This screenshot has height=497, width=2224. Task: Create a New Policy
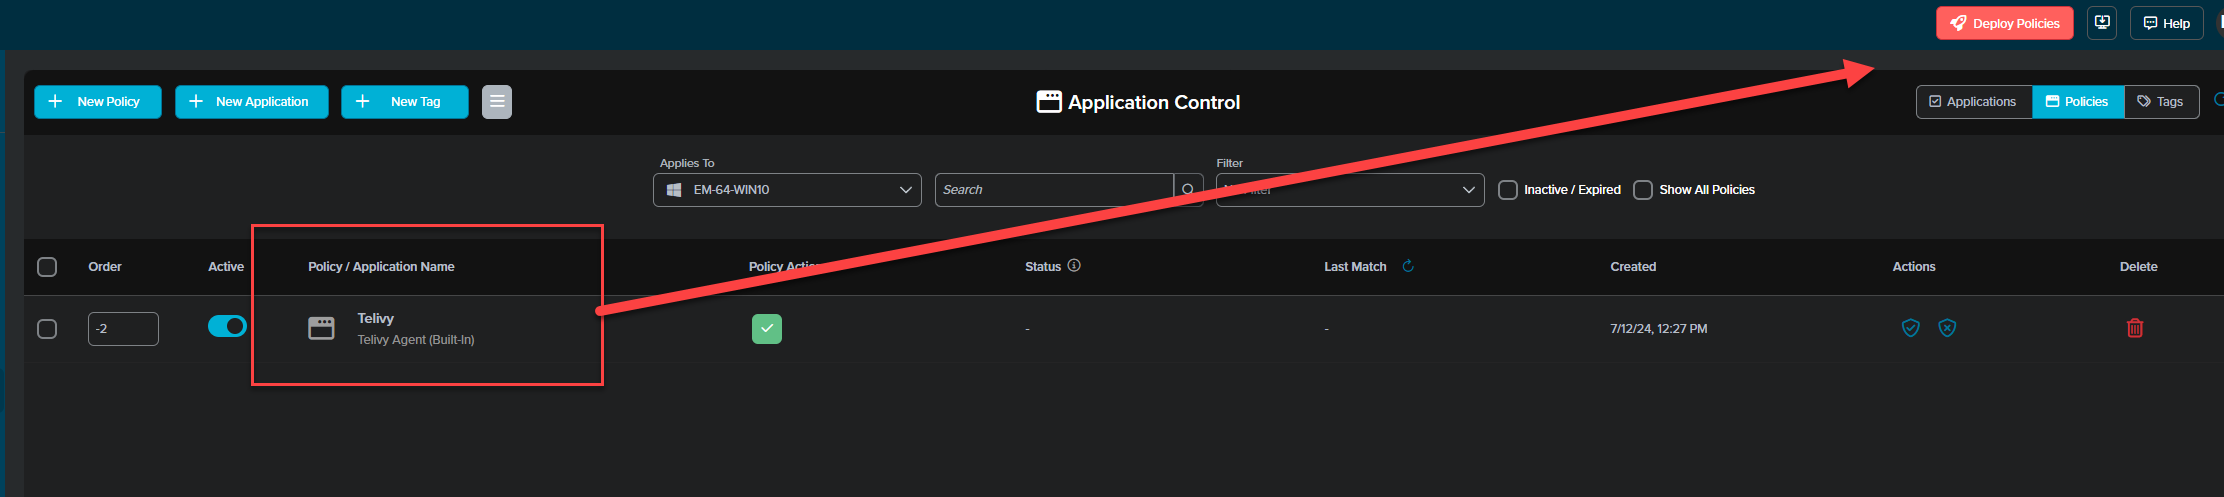pos(98,102)
